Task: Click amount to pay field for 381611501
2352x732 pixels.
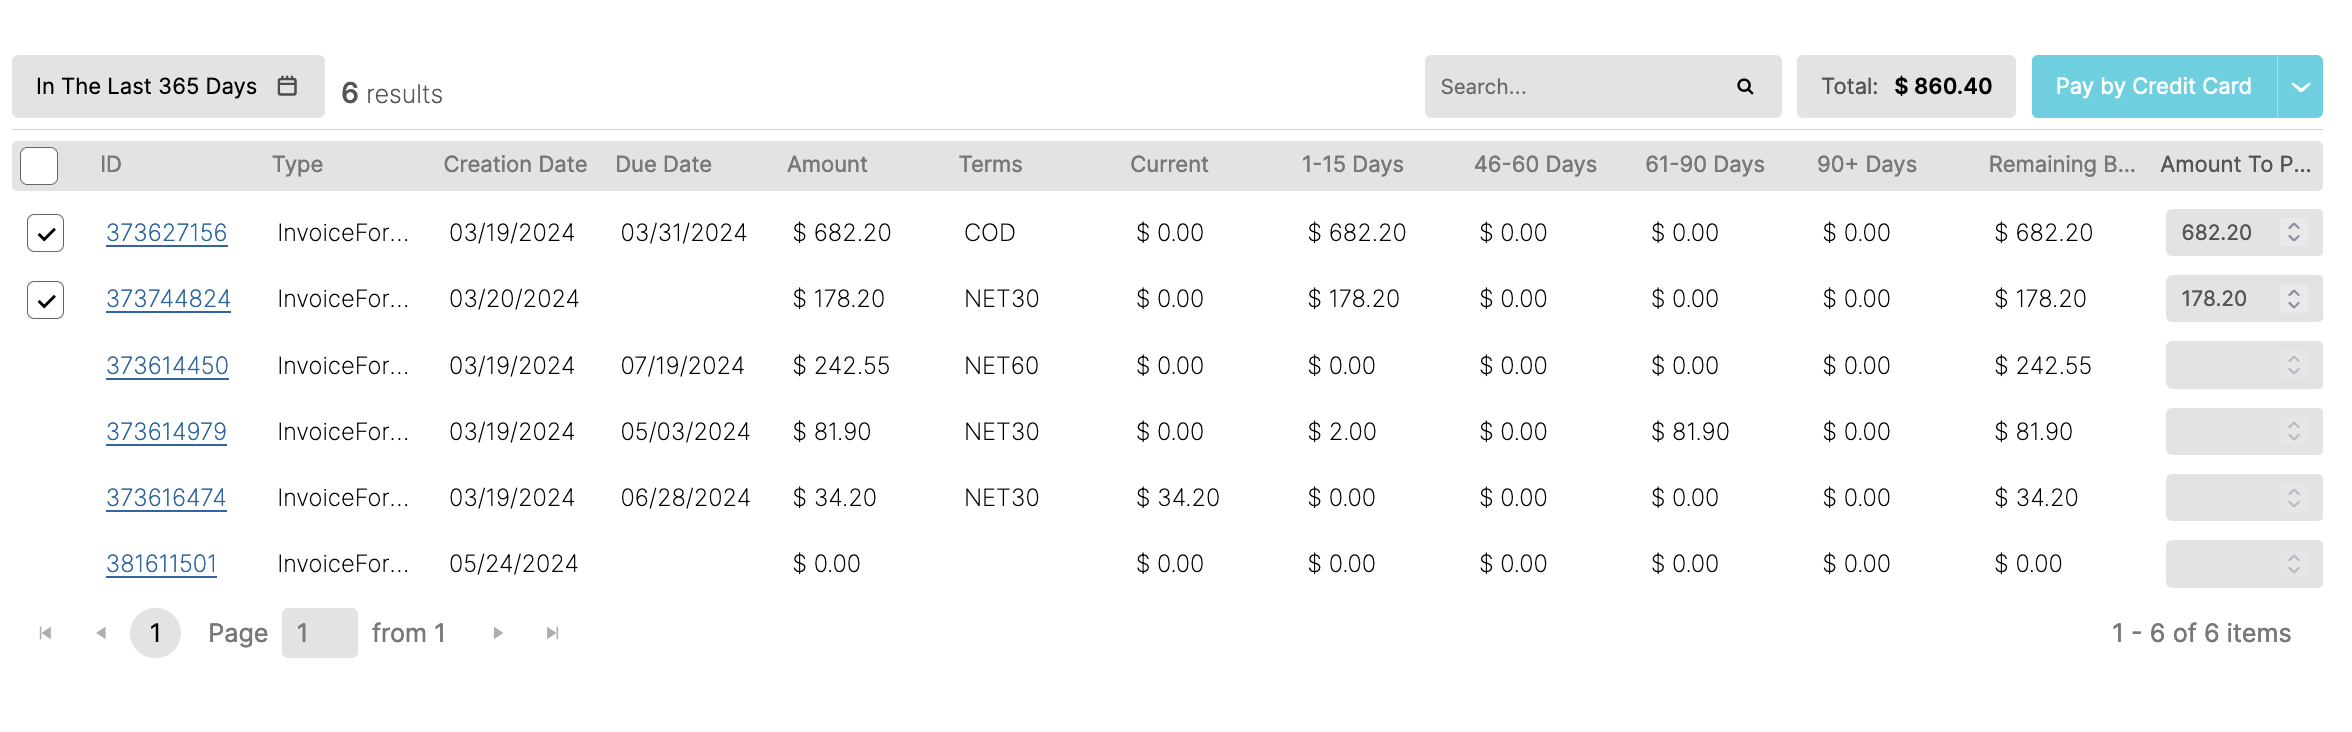Action: click(x=2244, y=564)
